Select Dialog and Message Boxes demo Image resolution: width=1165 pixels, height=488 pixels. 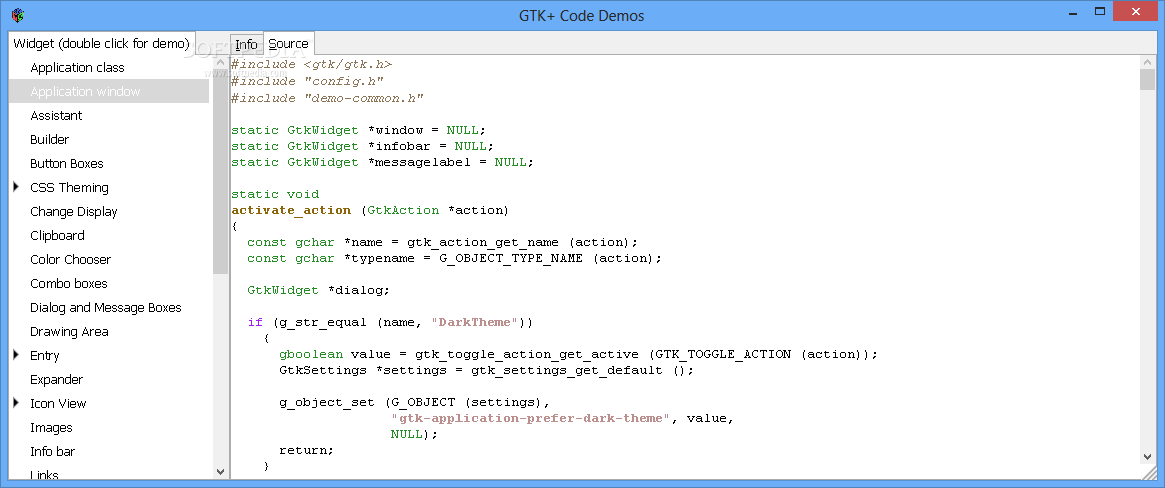click(106, 308)
